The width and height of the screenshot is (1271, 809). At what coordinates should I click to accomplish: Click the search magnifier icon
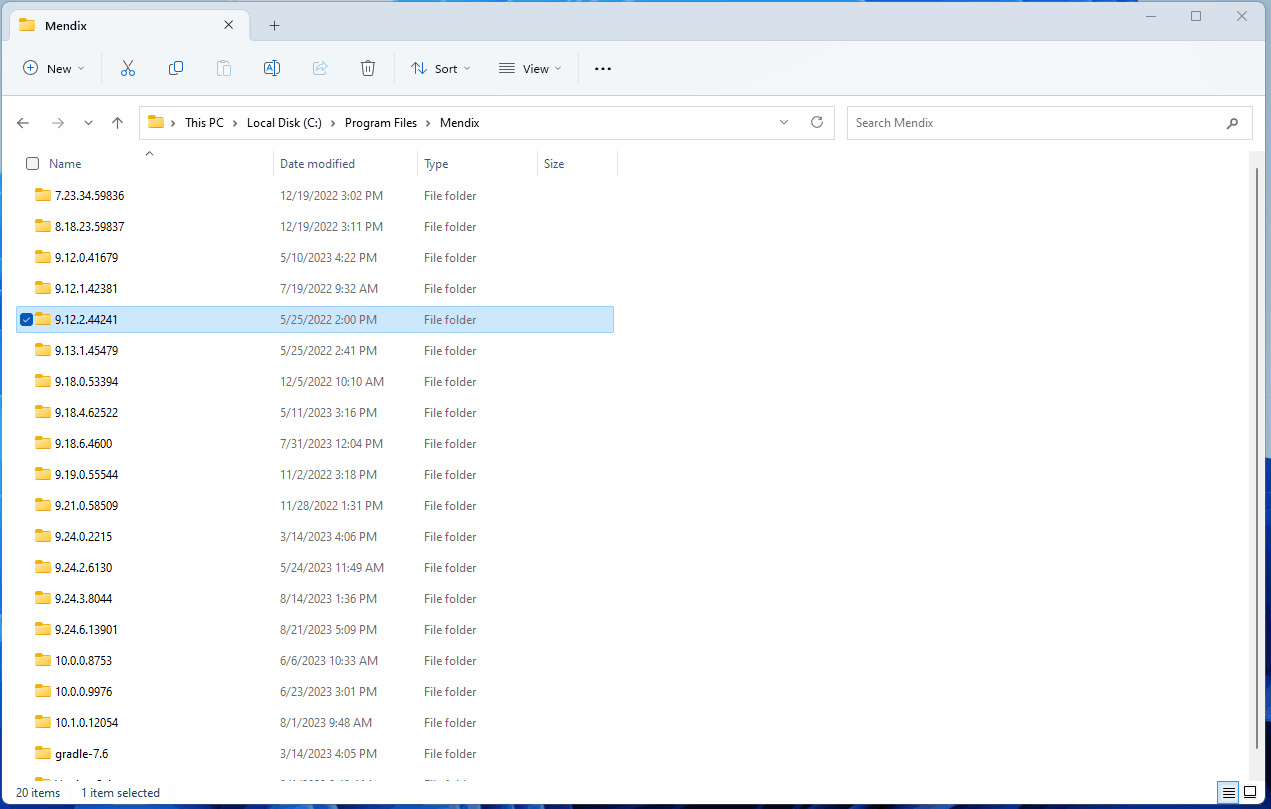pyautogui.click(x=1232, y=123)
